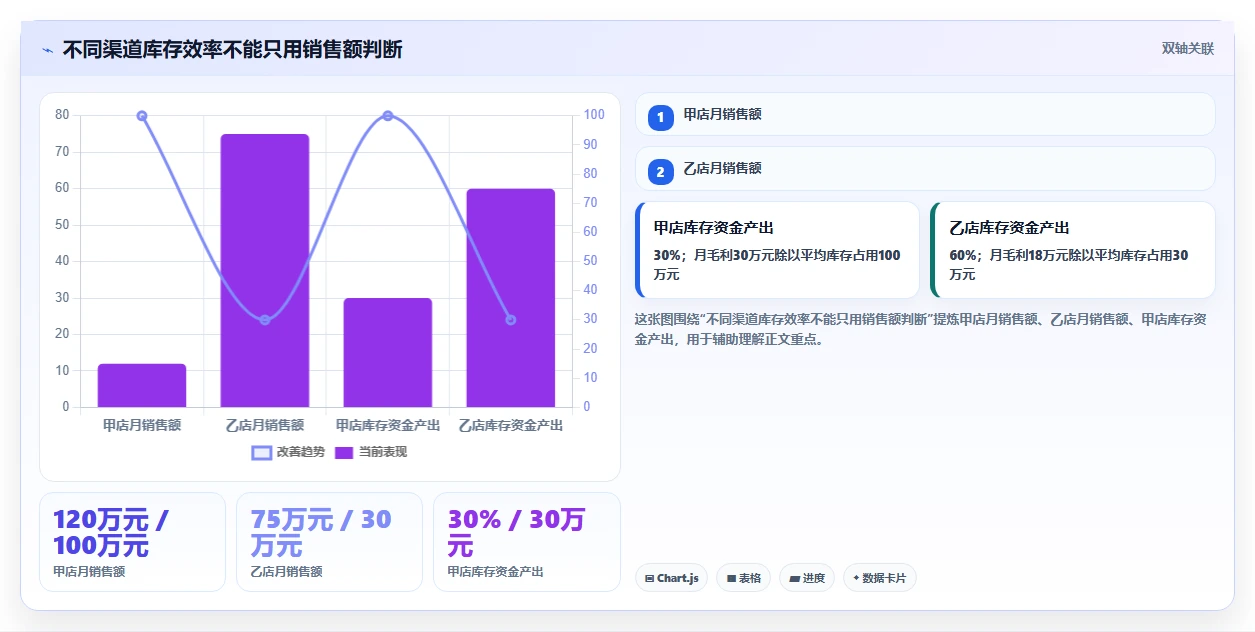The image size is (1255, 632).
Task: Click the title 不同渠道库存效率不能只用销售额判断
Action: [233, 50]
